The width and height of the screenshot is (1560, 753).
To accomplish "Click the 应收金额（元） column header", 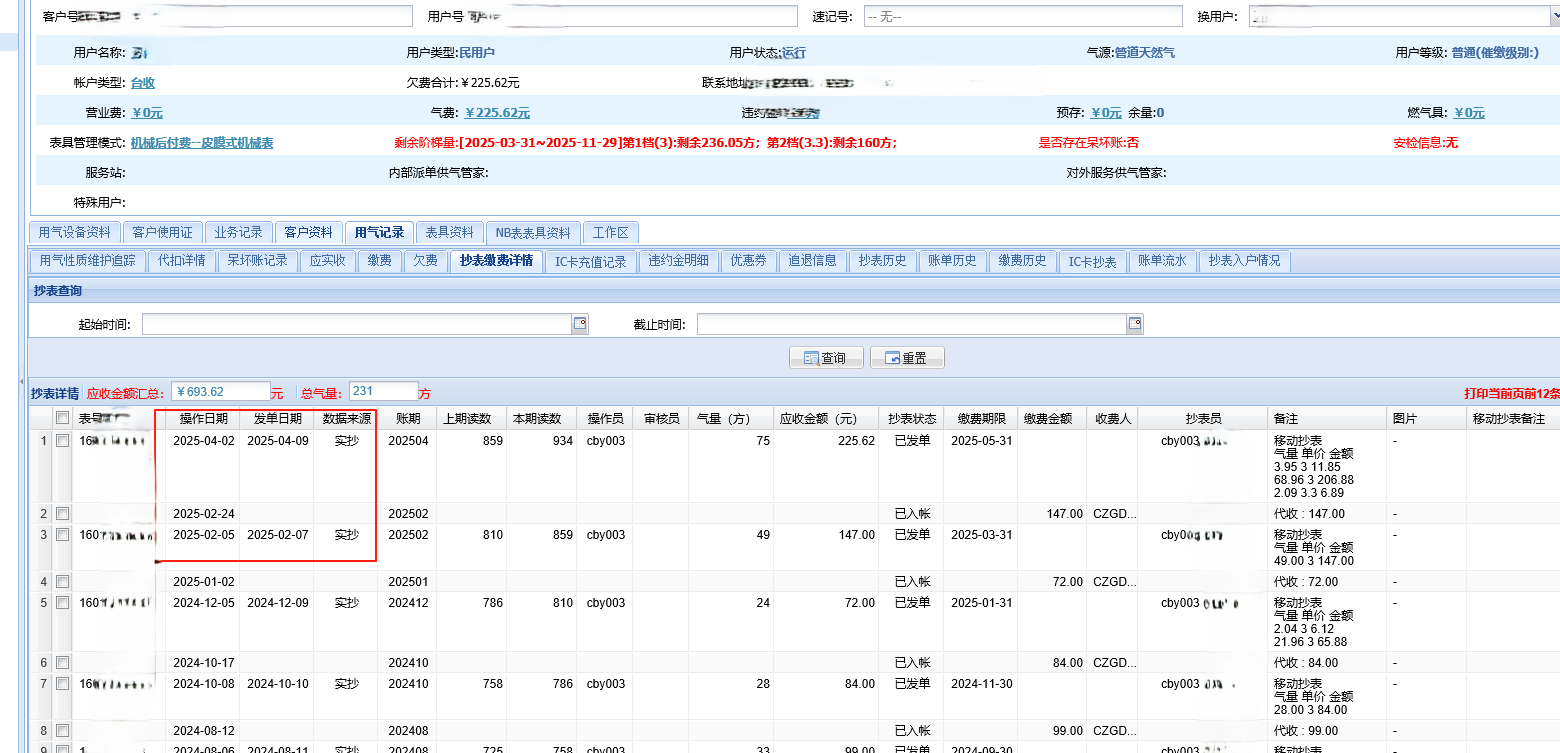I will click(x=825, y=419).
